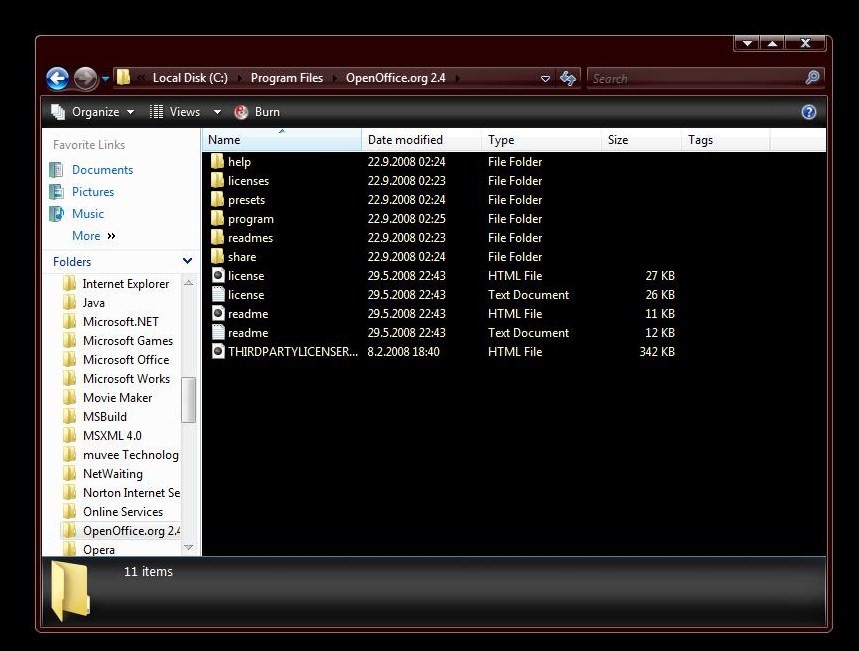Select the readmes folder icon

[217, 237]
